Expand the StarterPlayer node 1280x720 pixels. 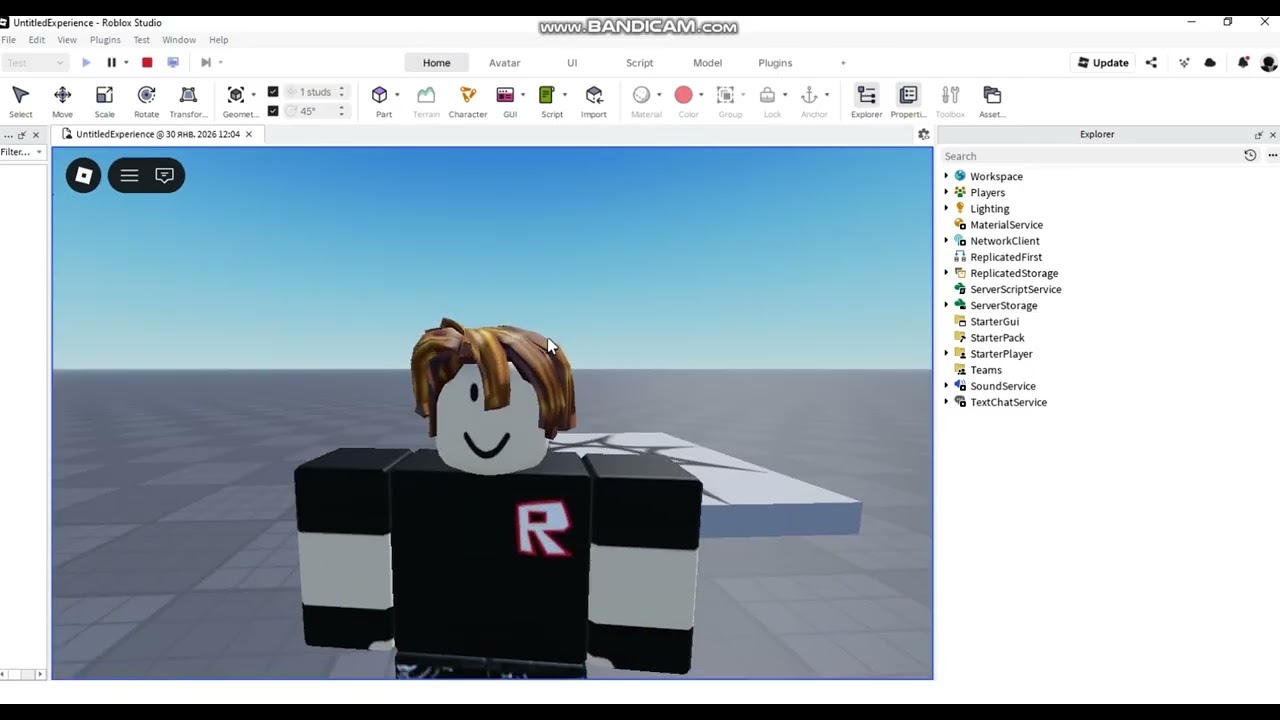point(946,353)
